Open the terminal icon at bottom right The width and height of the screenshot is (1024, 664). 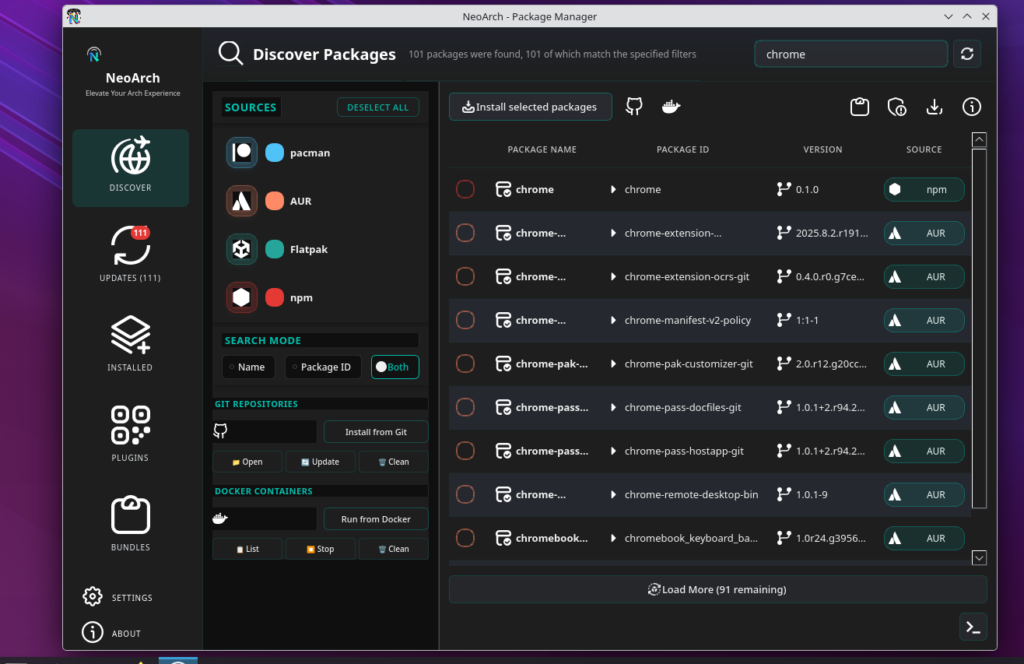coord(973,627)
